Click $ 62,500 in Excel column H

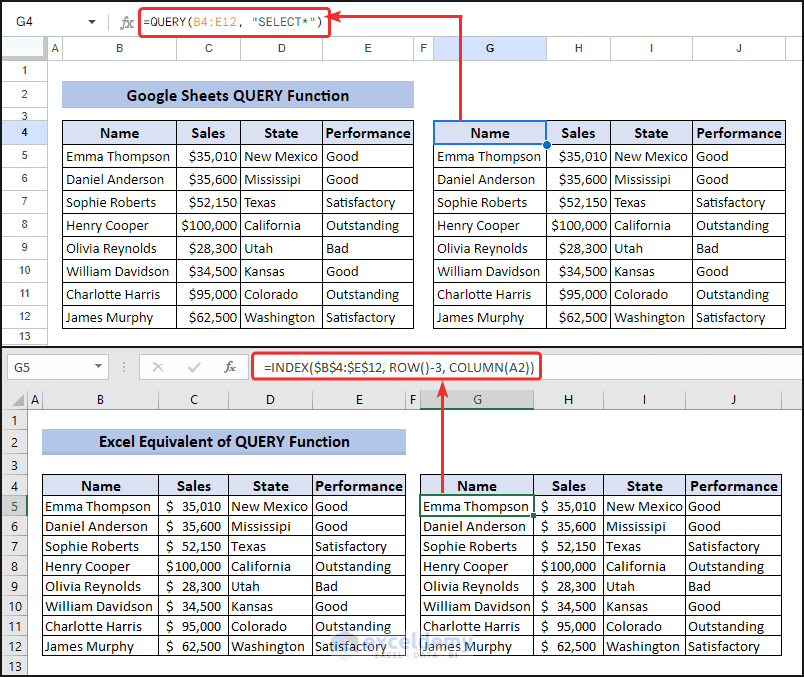[569, 646]
